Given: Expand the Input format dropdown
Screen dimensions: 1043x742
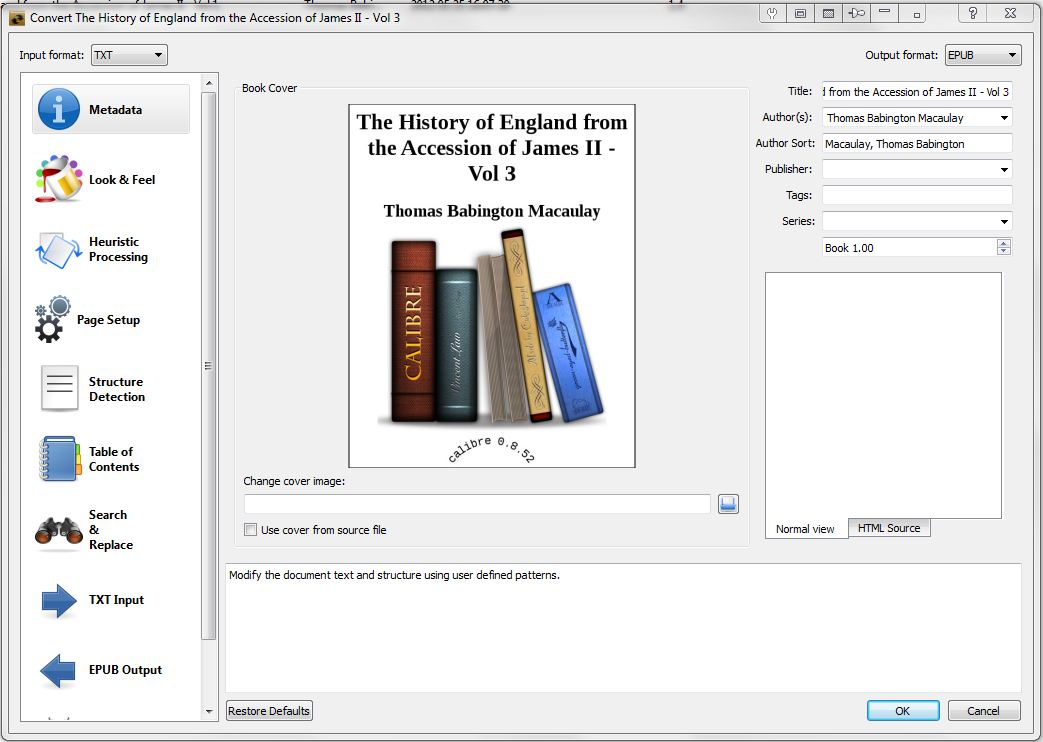Looking at the screenshot, I should 129,56.
